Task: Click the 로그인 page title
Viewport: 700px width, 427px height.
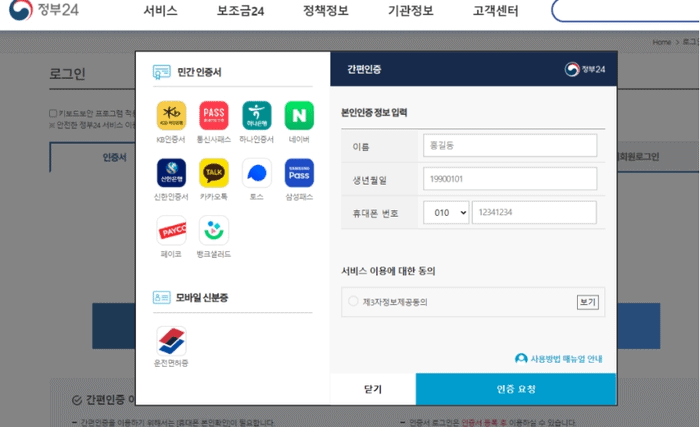Action: (67, 73)
